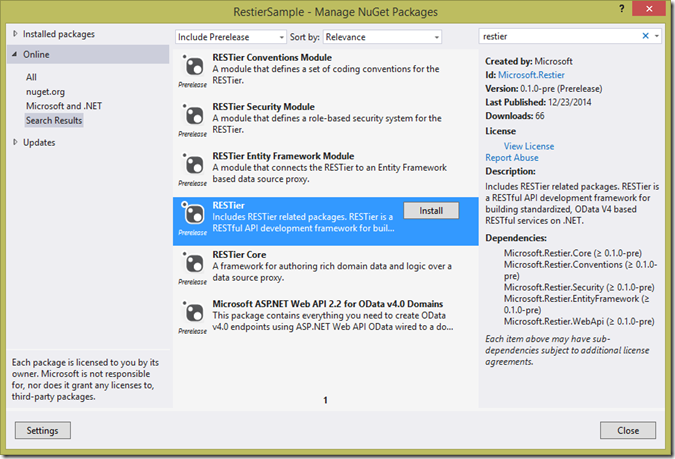Image resolution: width=675 pixels, height=459 pixels.
Task: Select the All source under Online
Action: pyautogui.click(x=31, y=77)
